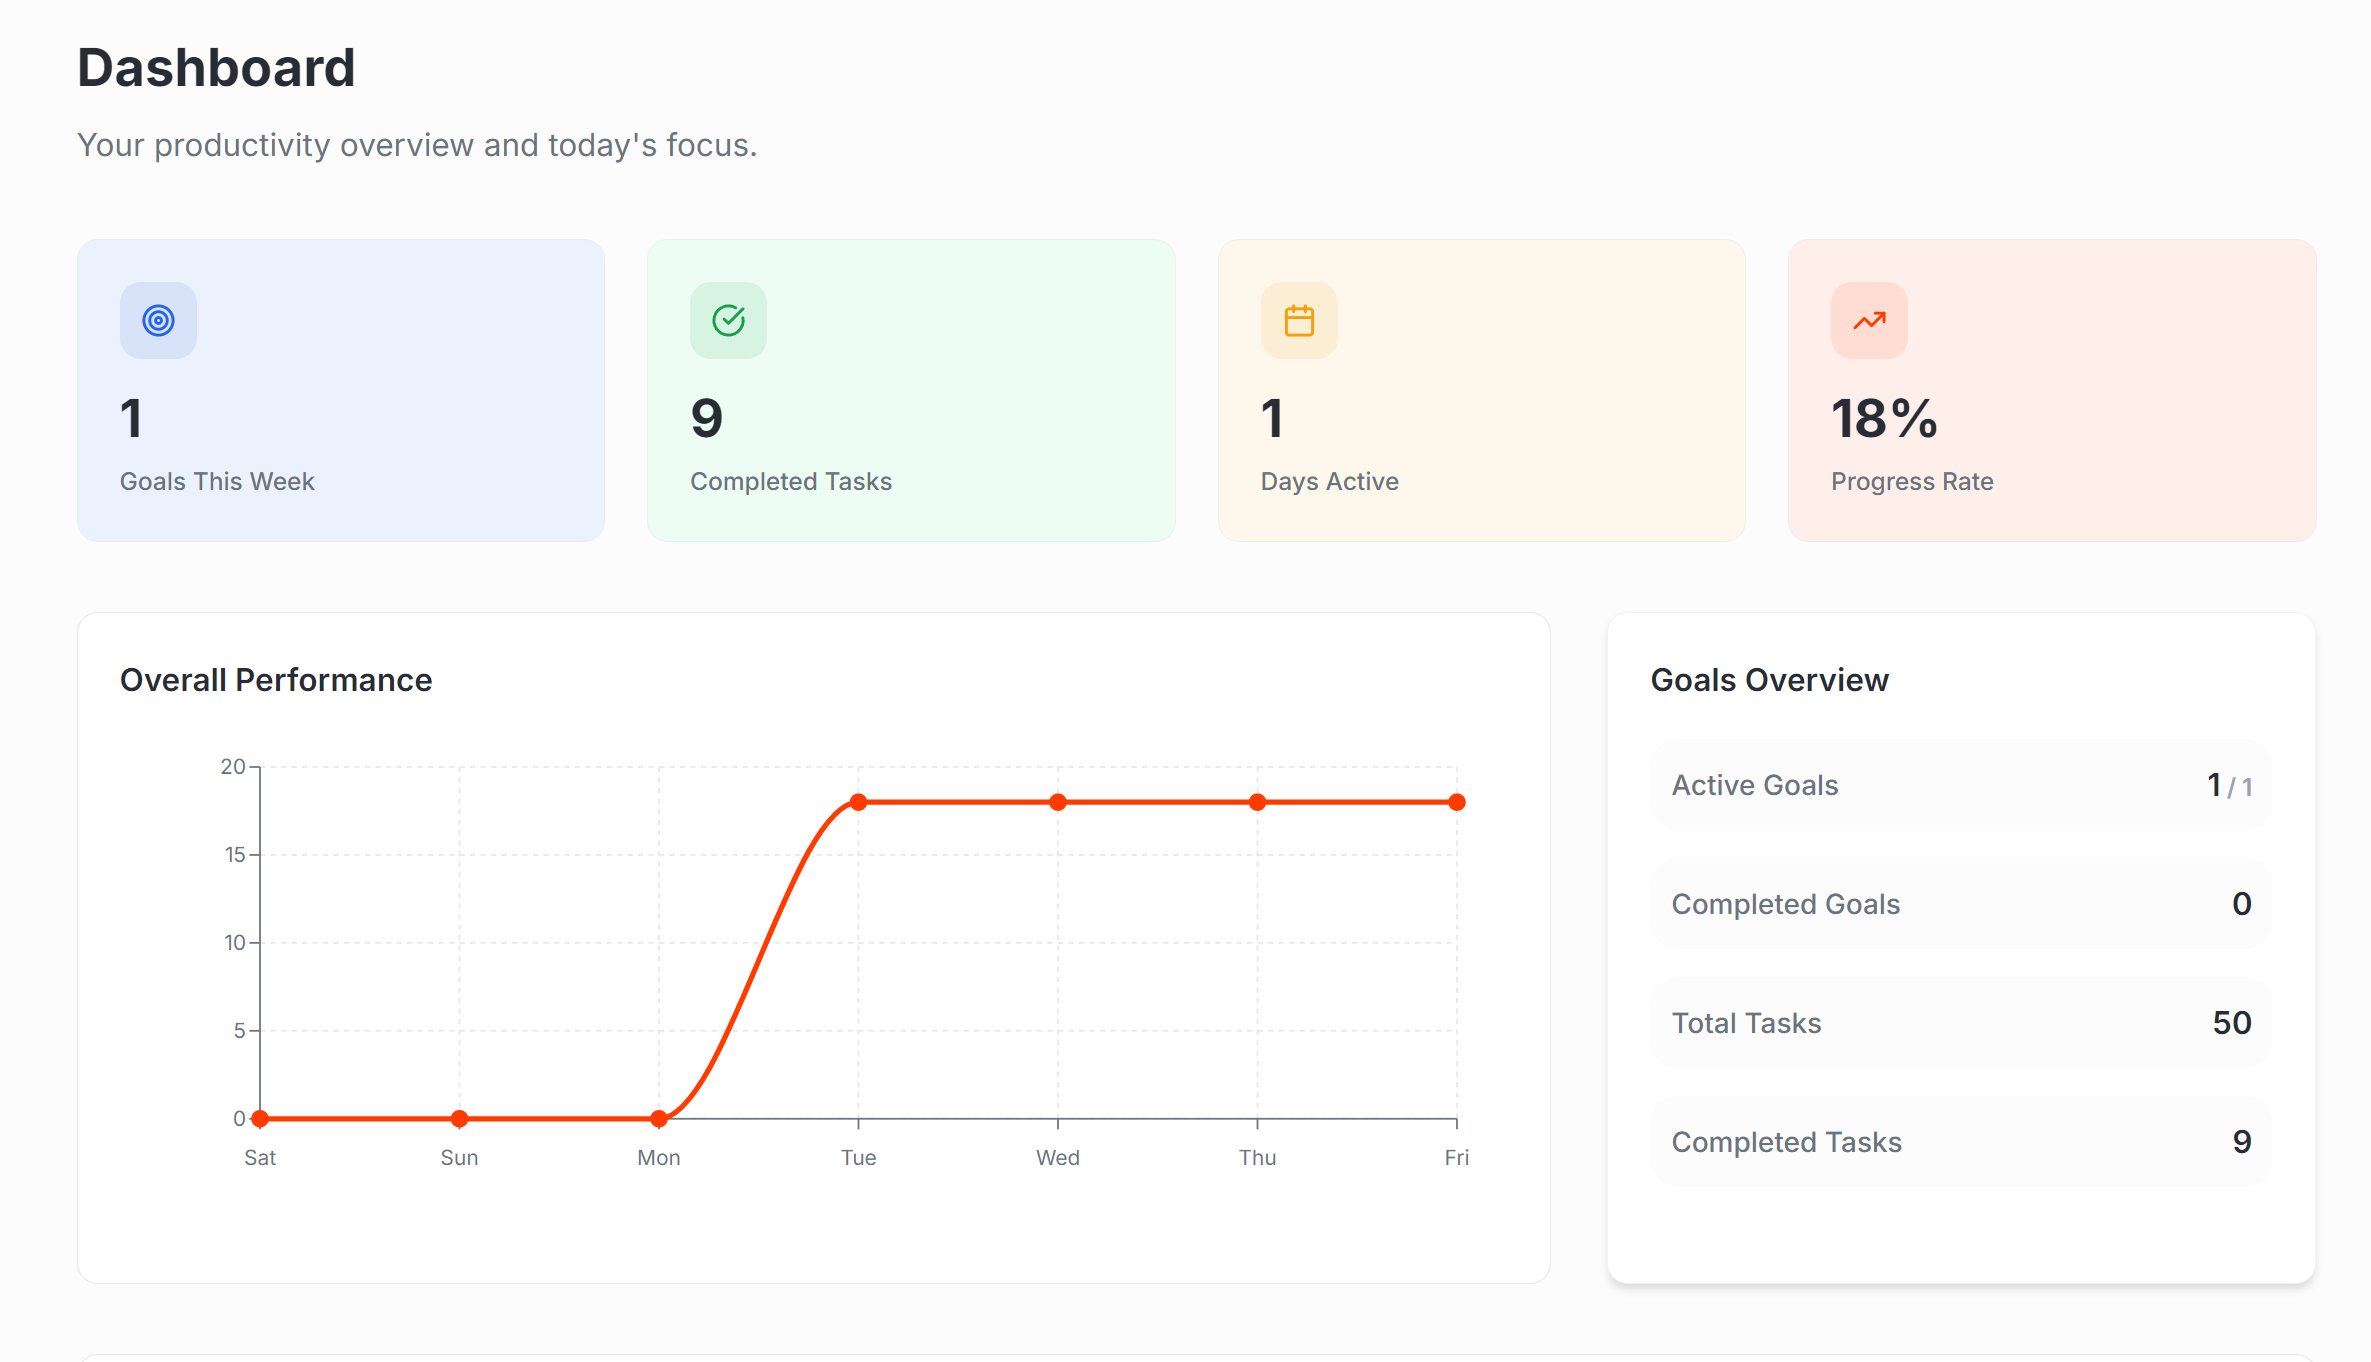This screenshot has height=1362, width=2371.
Task: Click the red trending-up progress icon
Action: 1869,321
